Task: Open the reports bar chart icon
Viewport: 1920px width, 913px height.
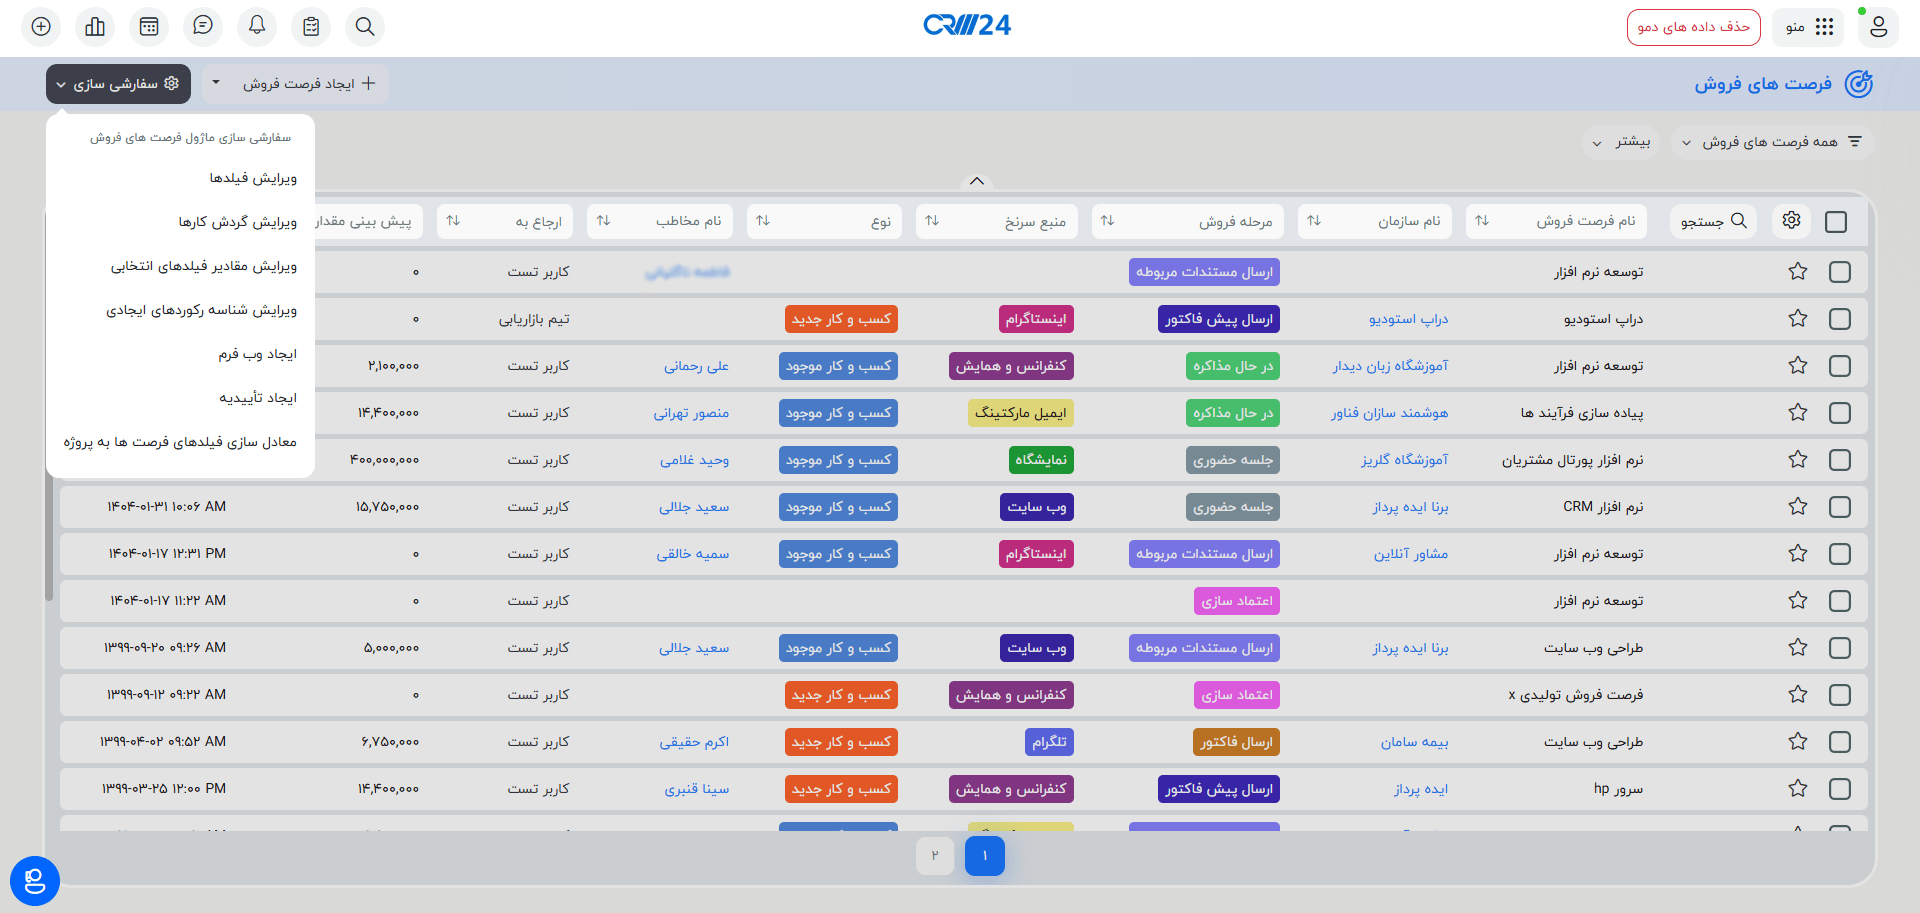Action: tap(95, 27)
